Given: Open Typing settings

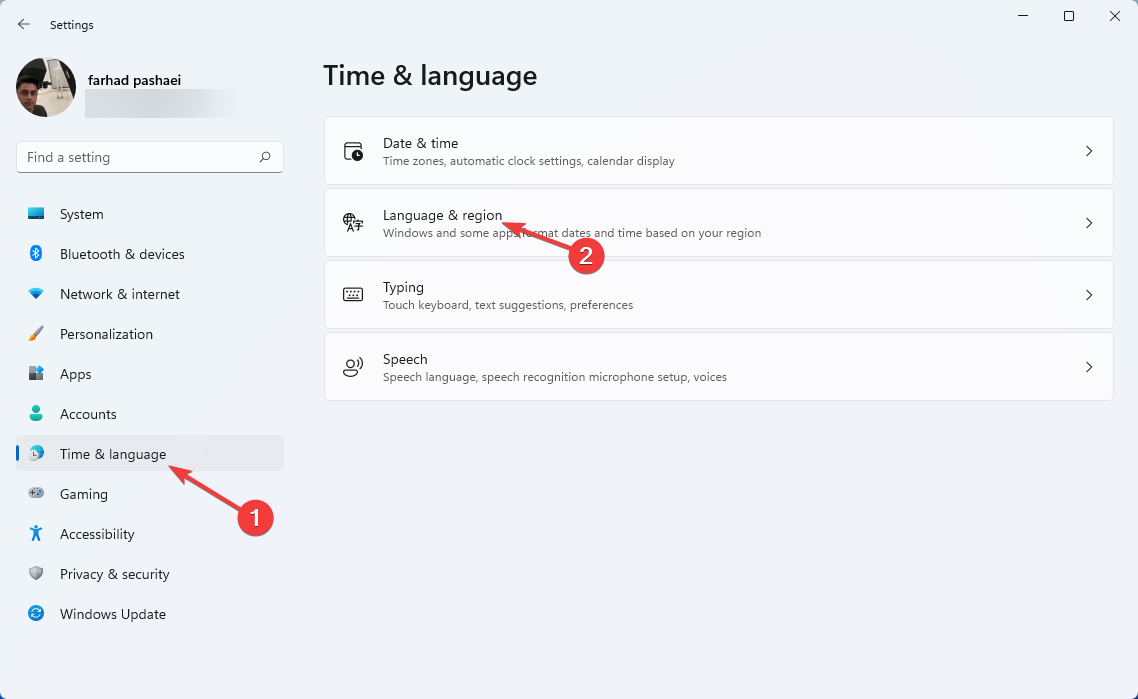Looking at the screenshot, I should pyautogui.click(x=719, y=294).
